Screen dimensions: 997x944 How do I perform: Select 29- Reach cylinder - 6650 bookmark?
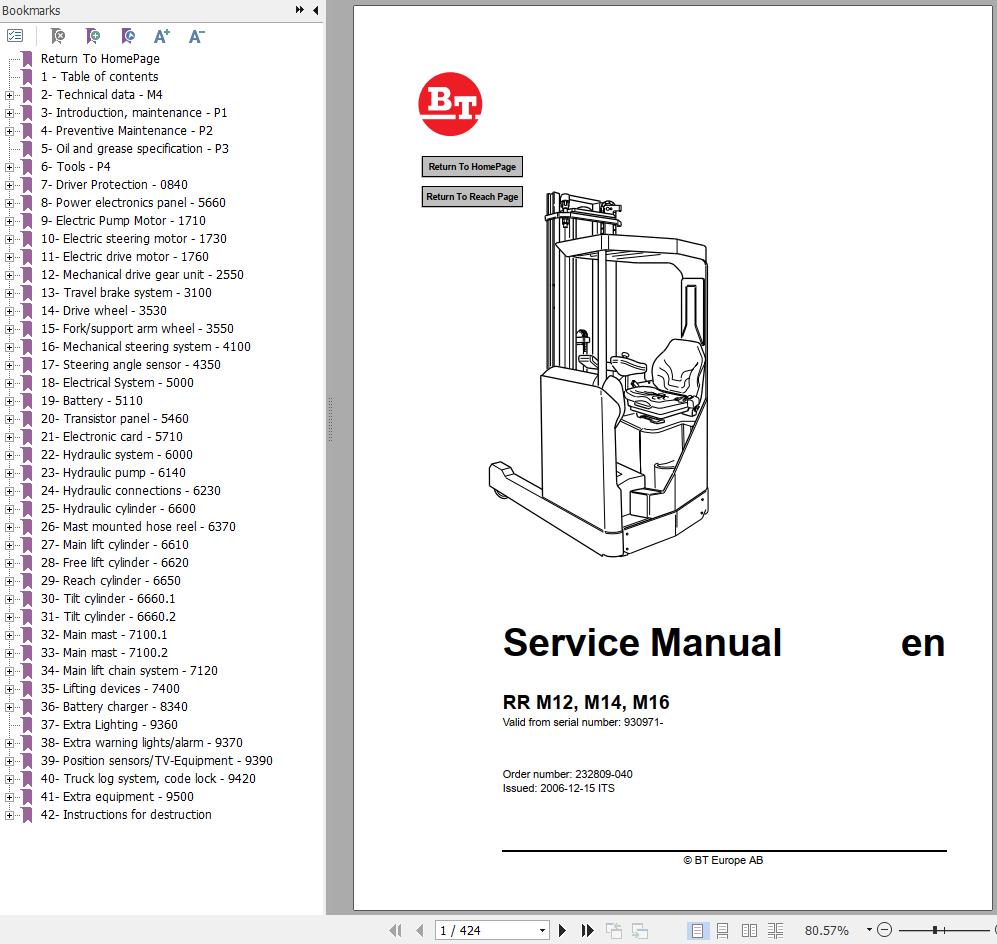(111, 581)
